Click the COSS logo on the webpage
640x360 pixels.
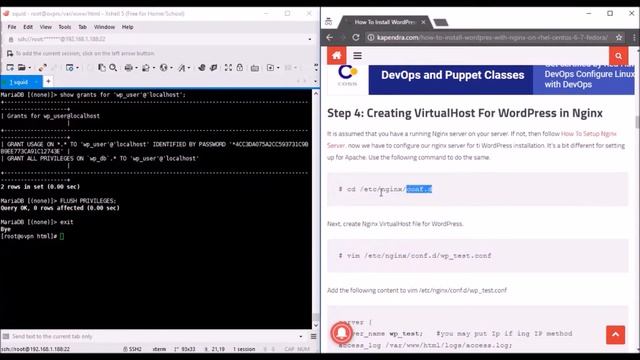click(348, 76)
